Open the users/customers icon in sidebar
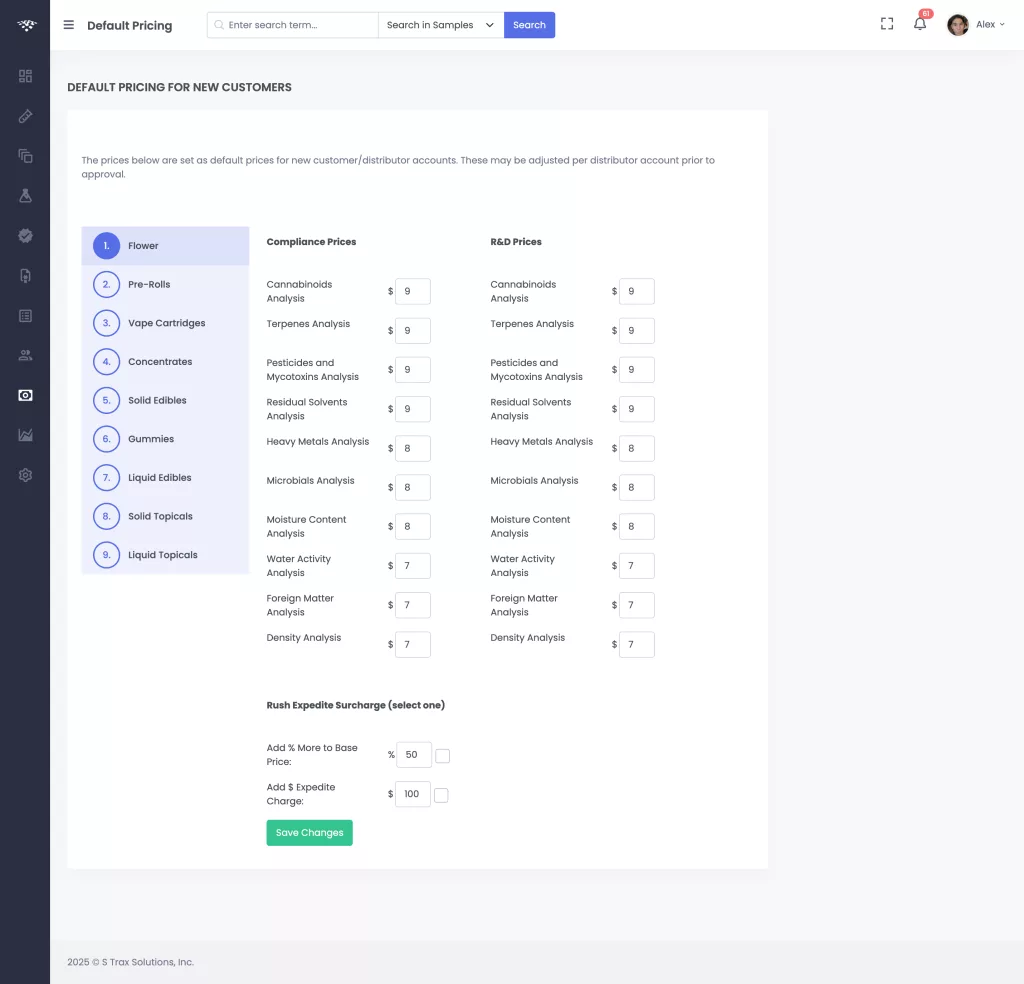 (x=25, y=355)
